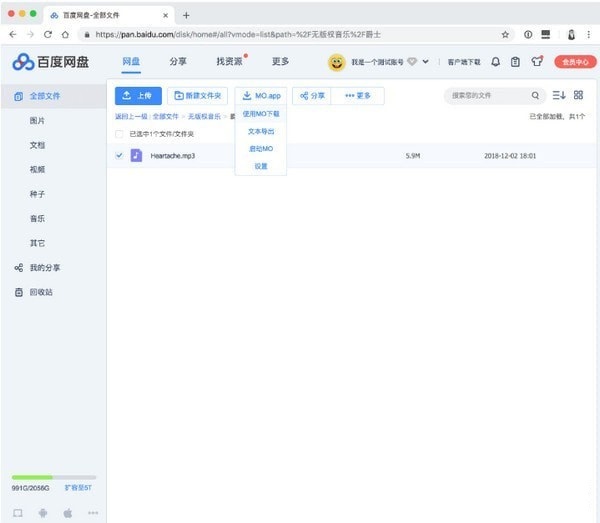Select 图片 in the sidebar
The width and height of the screenshot is (600, 523).
click(x=37, y=121)
